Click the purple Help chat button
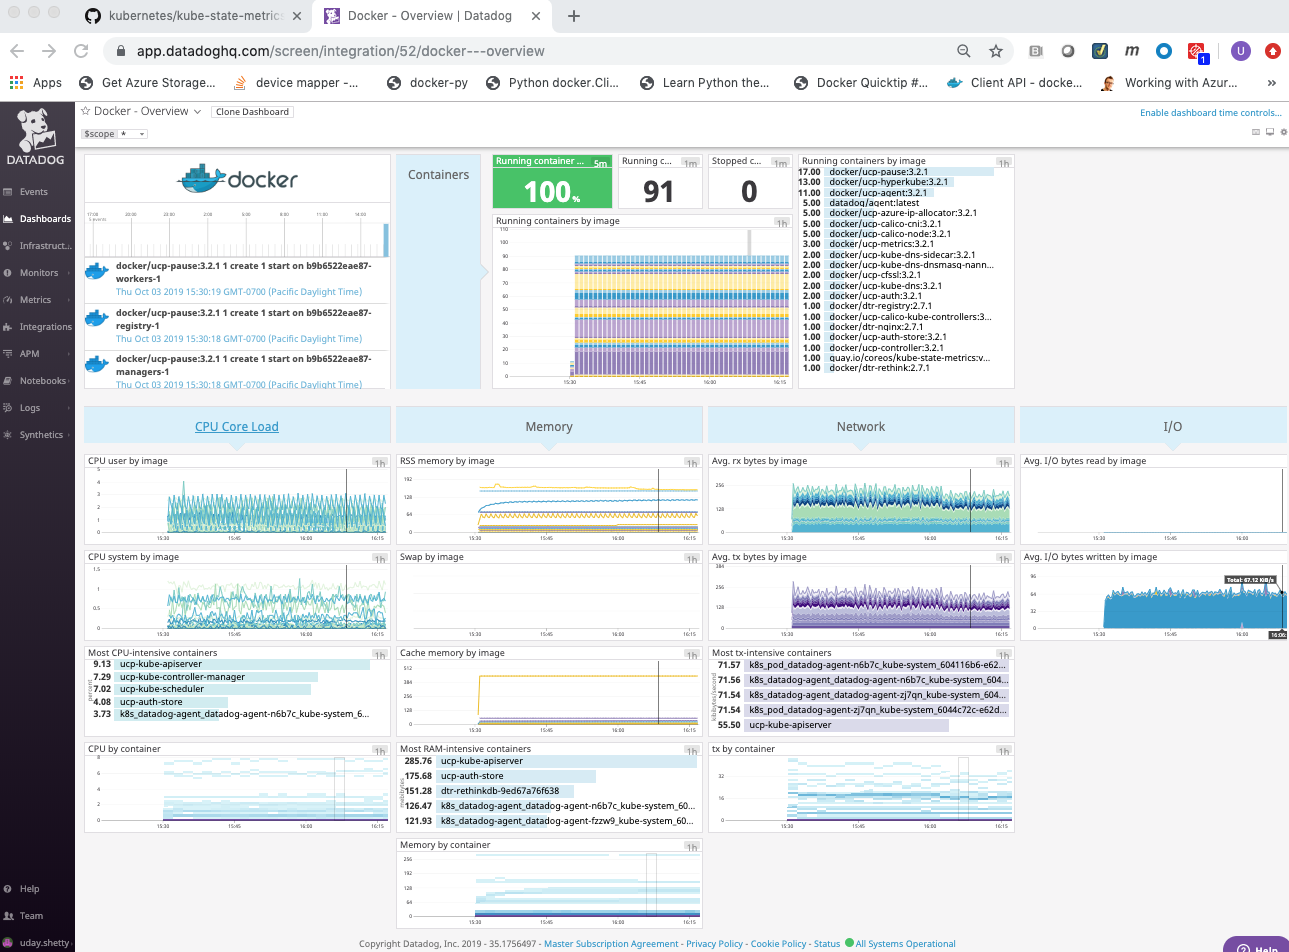This screenshot has height=952, width=1289. (x=1257, y=945)
